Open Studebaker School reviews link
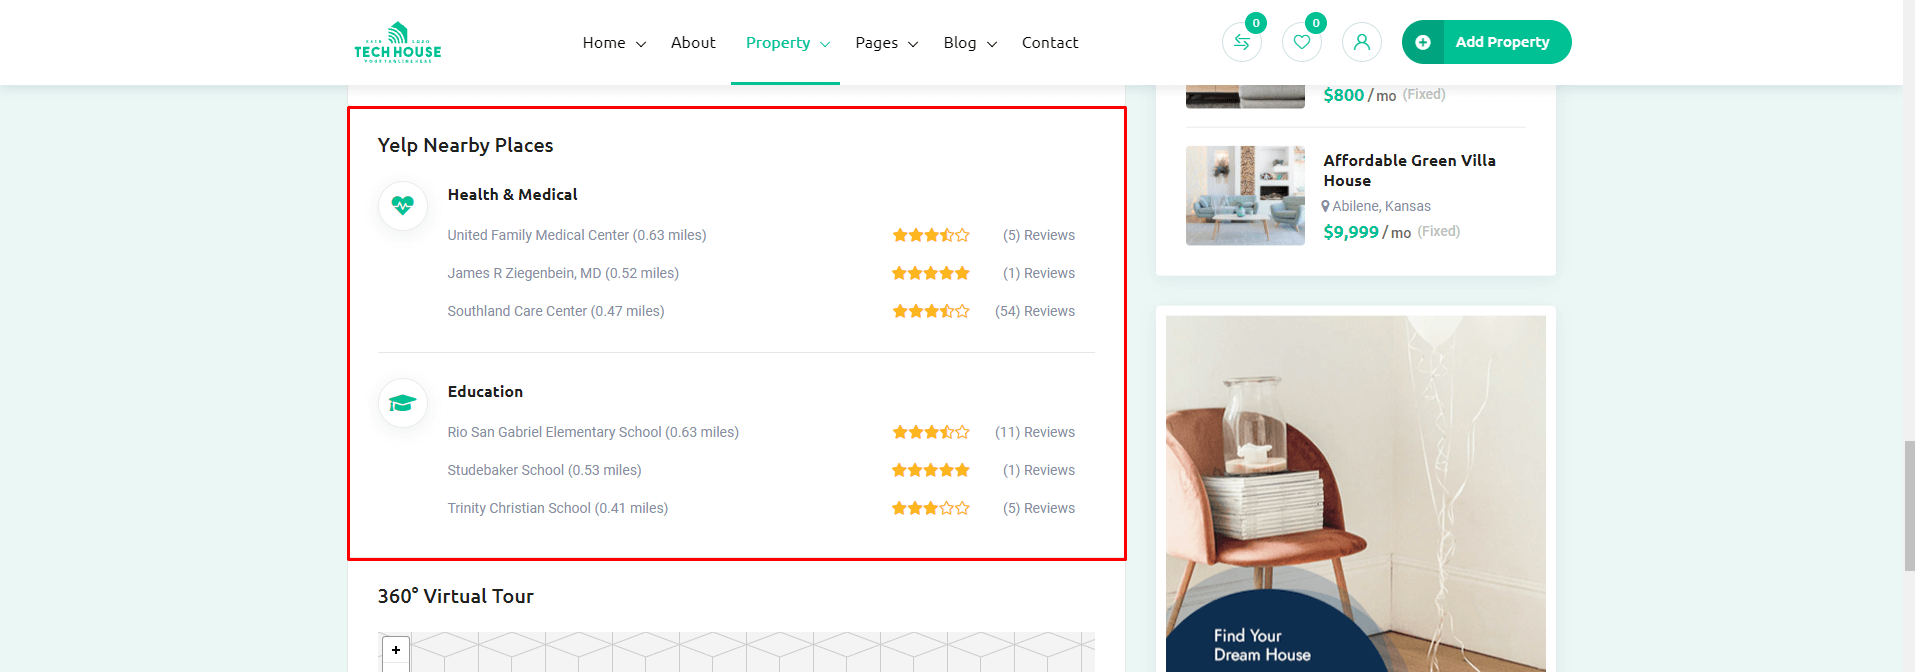Screen dimensions: 1915x672 1039,470
